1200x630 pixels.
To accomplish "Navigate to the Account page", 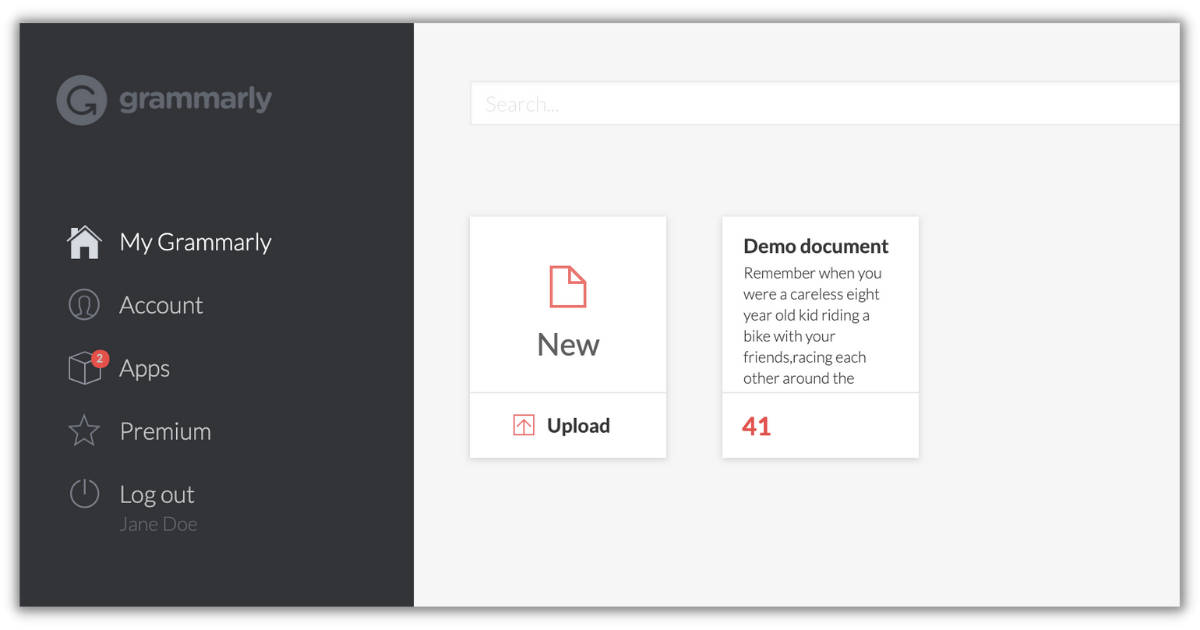I will [x=161, y=304].
